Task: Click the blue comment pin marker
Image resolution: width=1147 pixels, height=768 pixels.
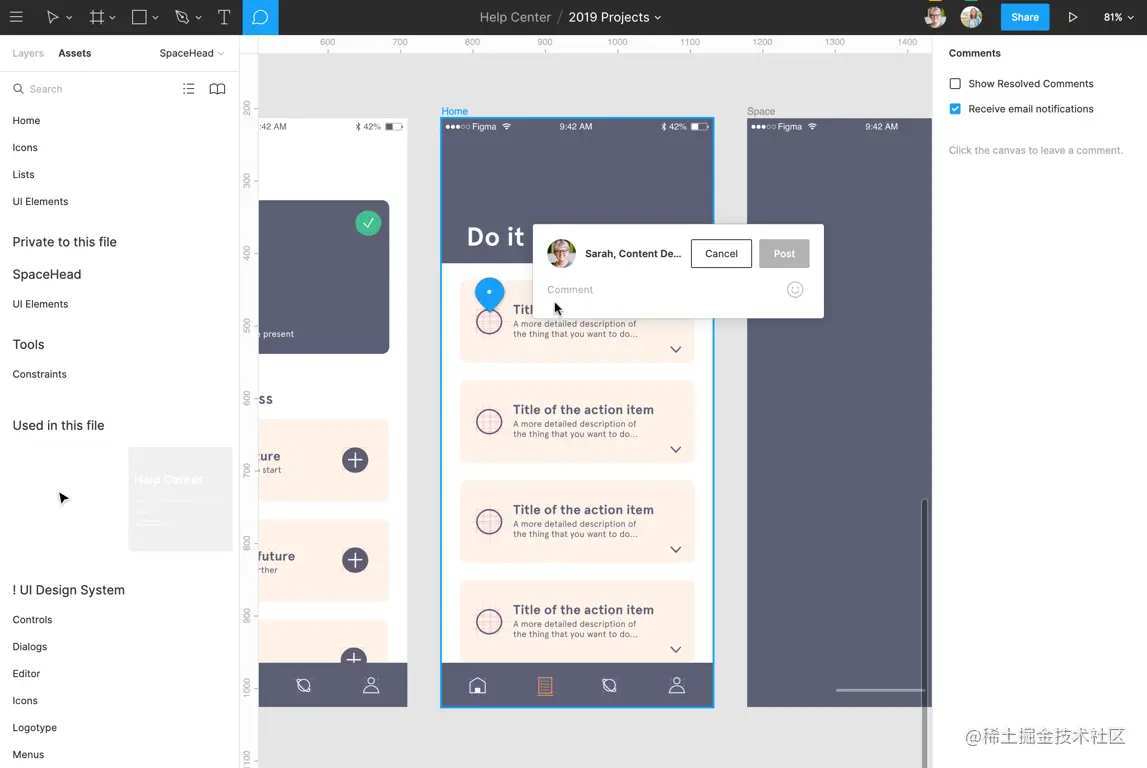Action: 489,293
